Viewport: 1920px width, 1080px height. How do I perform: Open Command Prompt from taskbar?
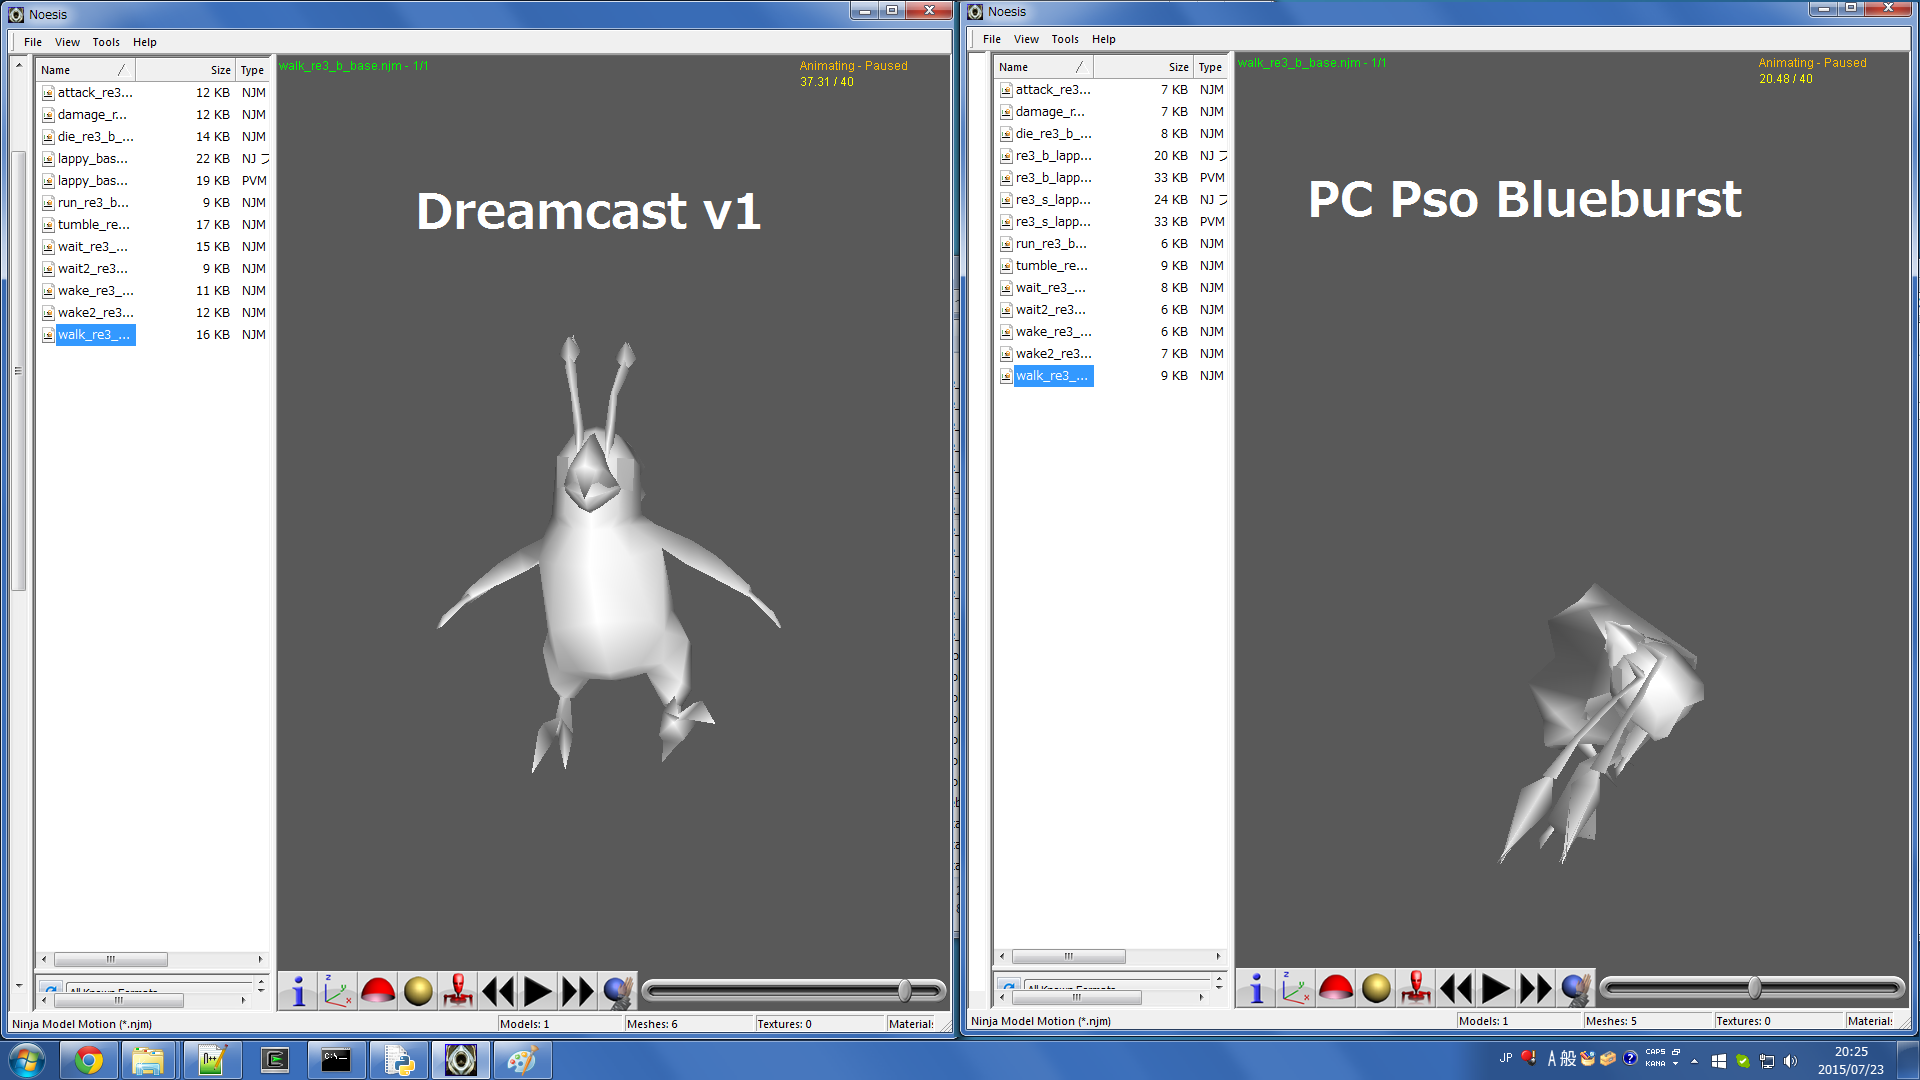coord(335,1060)
